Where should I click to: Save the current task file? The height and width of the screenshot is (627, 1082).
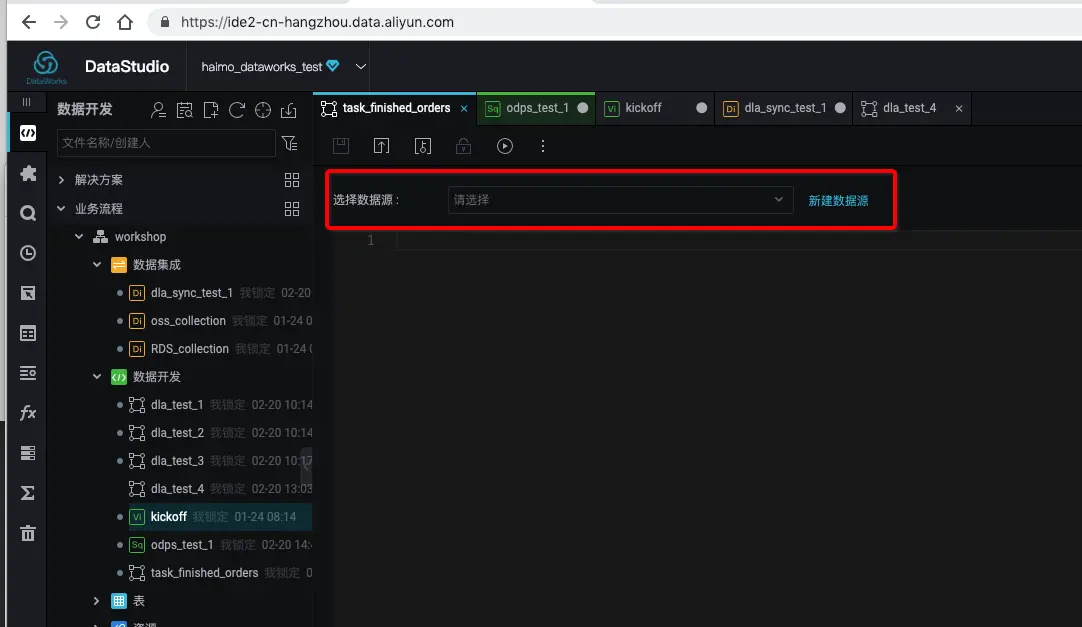[340, 146]
